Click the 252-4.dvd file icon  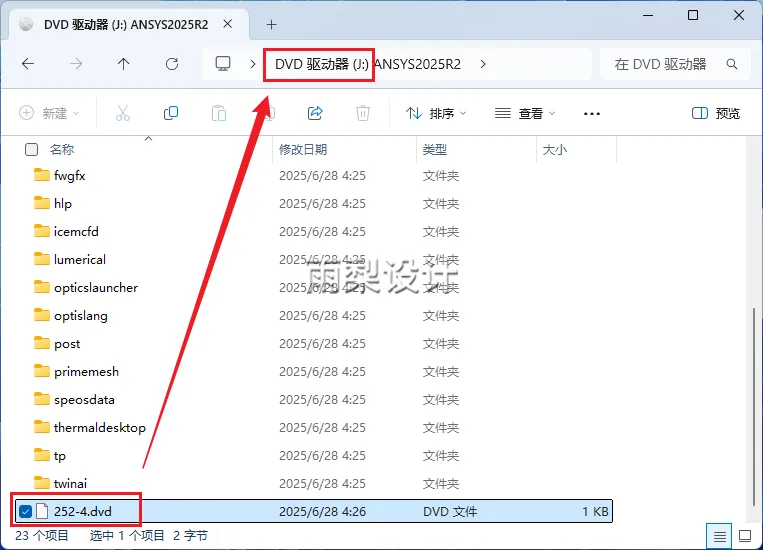point(42,511)
